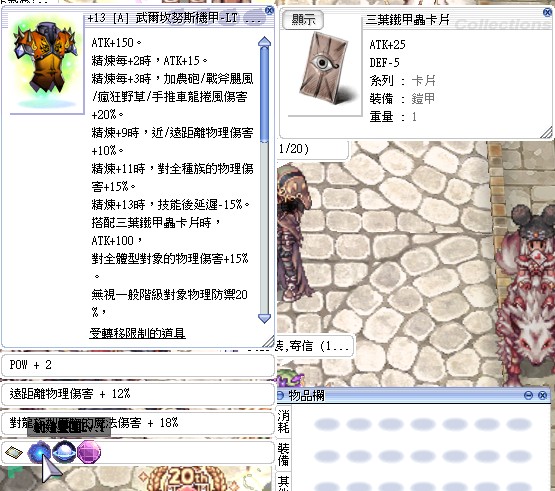Click the 精煉+13時，技能後延遲-15% line
Image resolution: width=555 pixels, height=491 pixels.
pyautogui.click(x=171, y=205)
